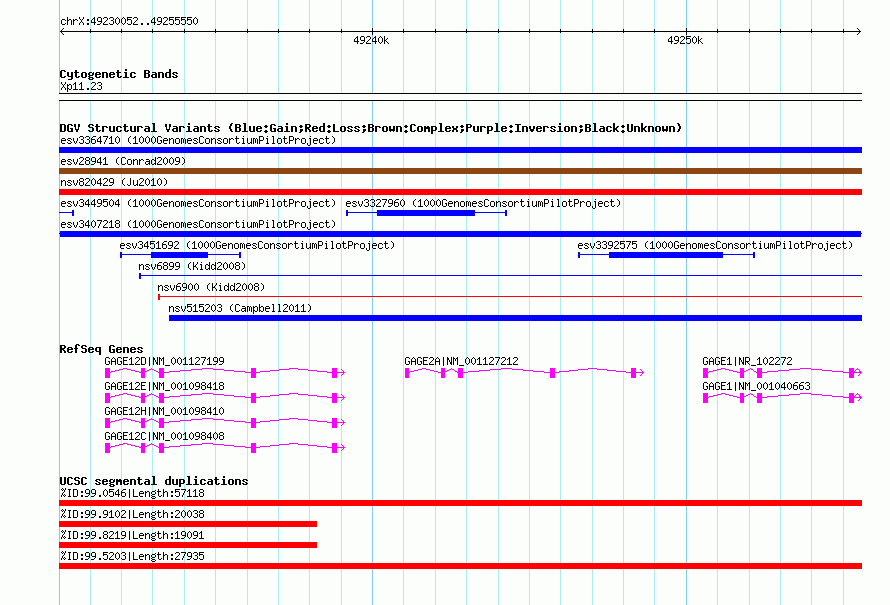Click the %ID:99.0546|Length:57118 label
This screenshot has width=890, height=605.
point(132,493)
